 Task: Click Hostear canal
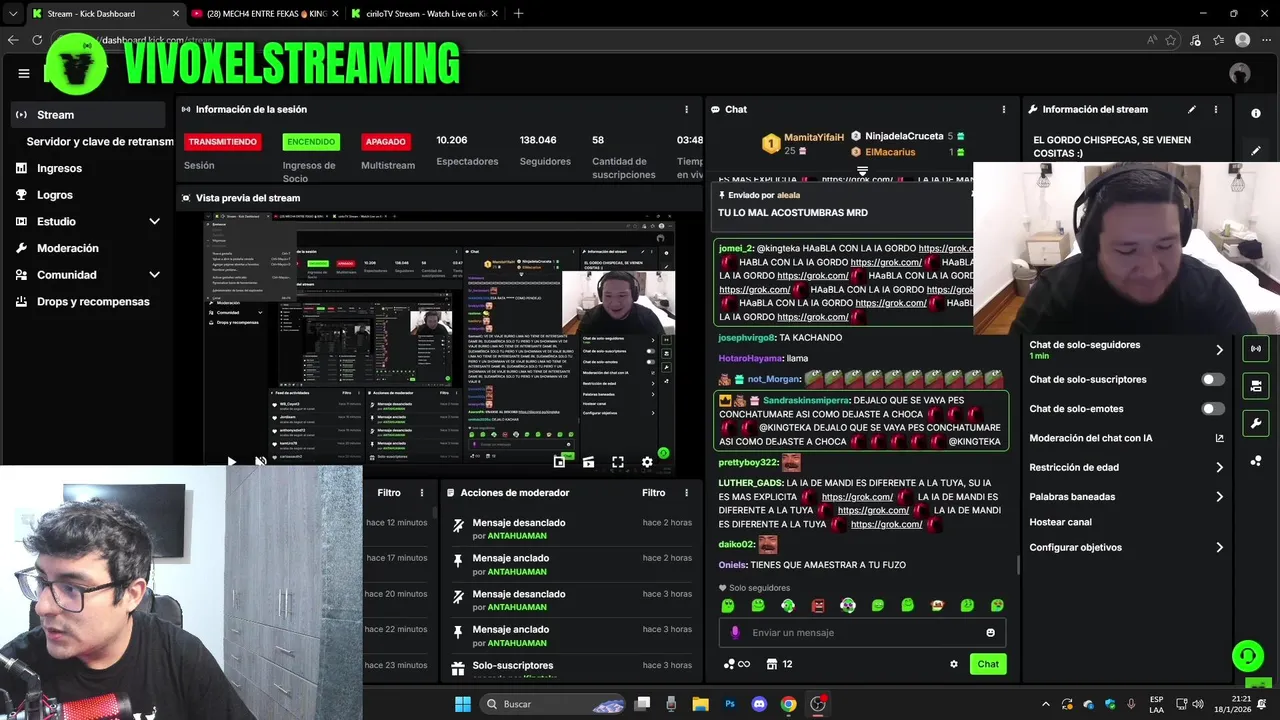[x=1060, y=522]
